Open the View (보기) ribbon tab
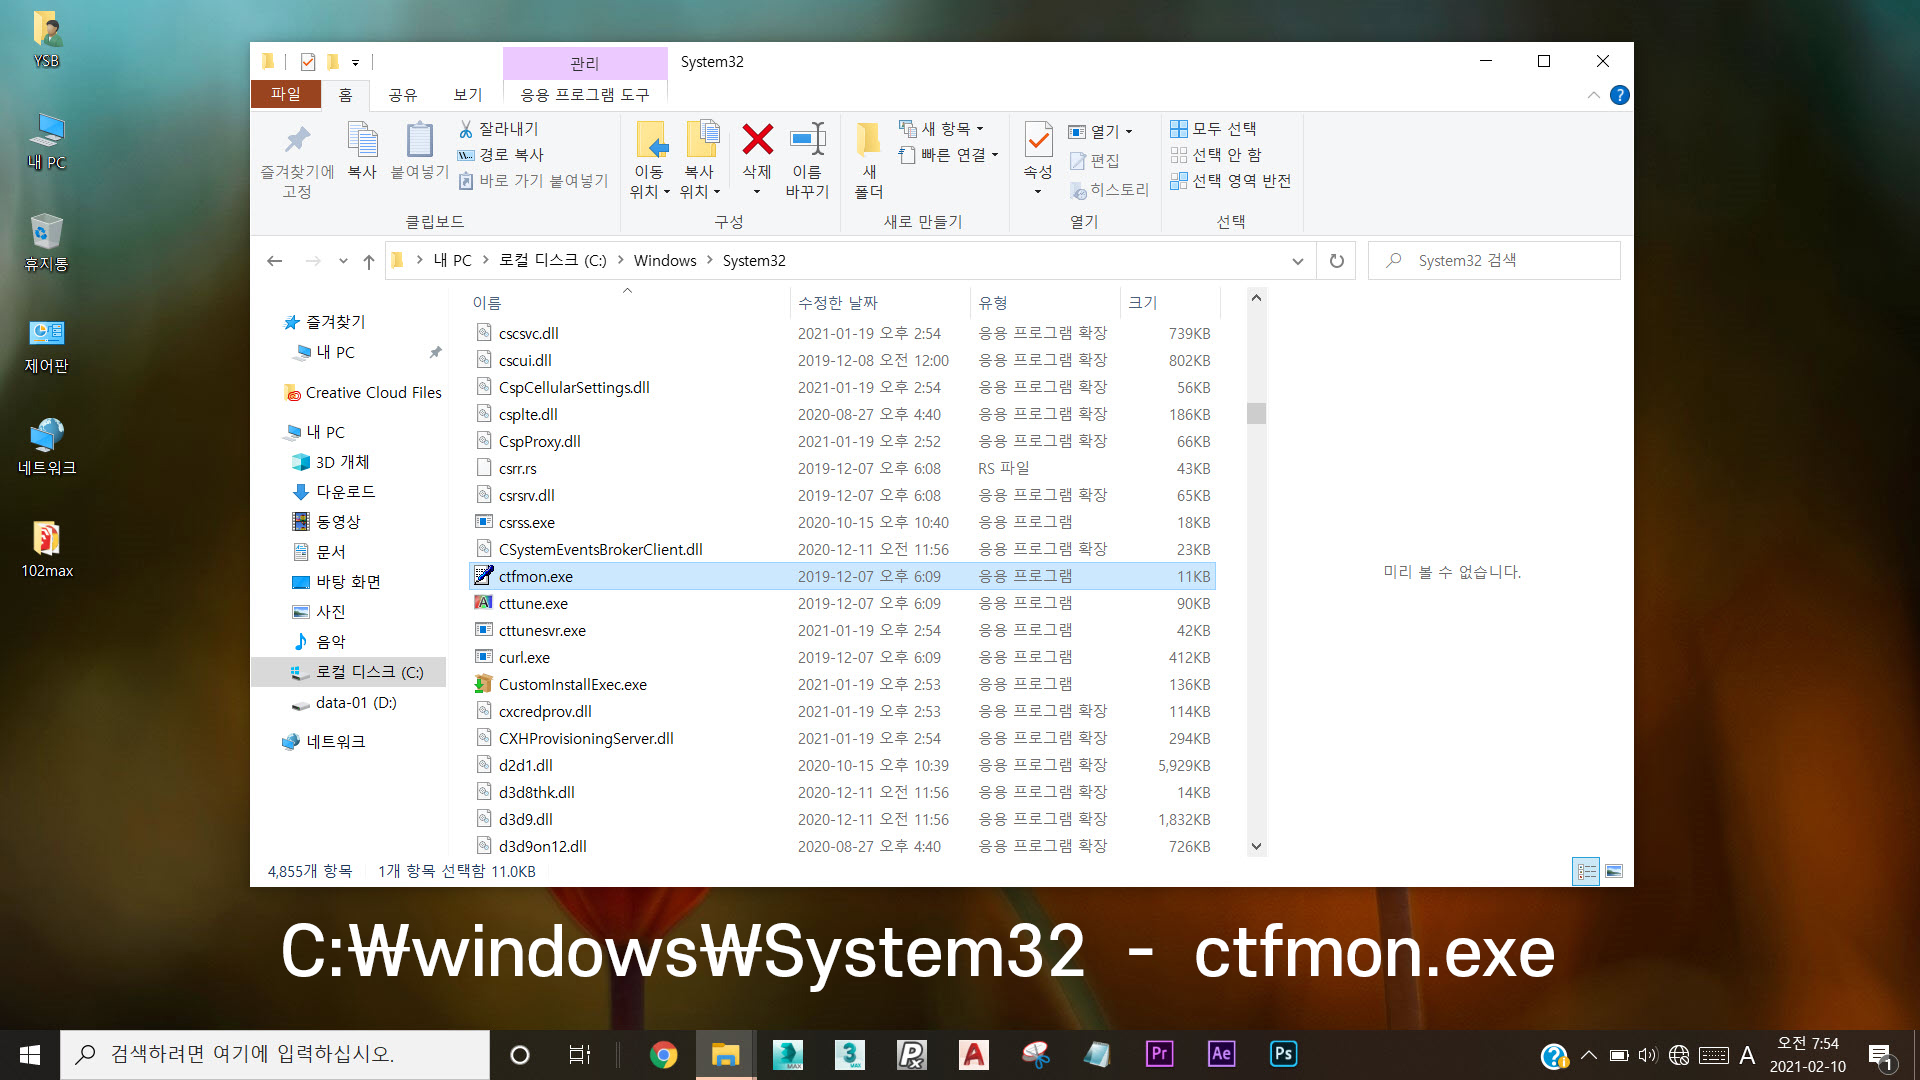Screen dimensions: 1920x1080 pos(467,95)
